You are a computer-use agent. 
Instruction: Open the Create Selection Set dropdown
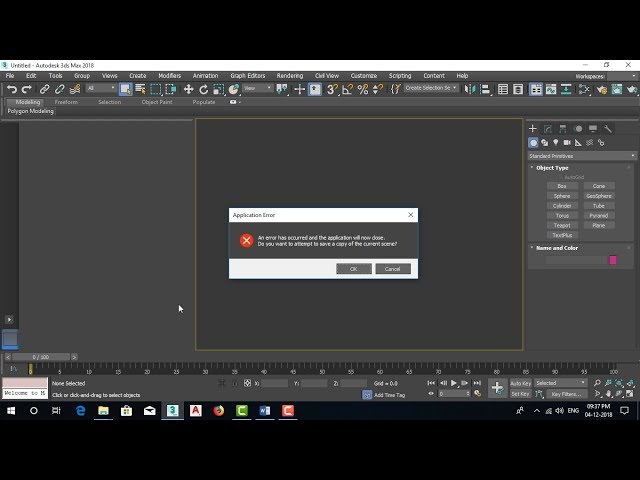click(431, 88)
